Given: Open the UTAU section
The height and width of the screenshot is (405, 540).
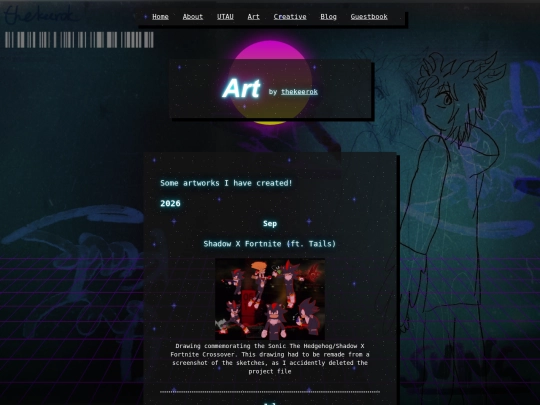Looking at the screenshot, I should [x=225, y=17].
